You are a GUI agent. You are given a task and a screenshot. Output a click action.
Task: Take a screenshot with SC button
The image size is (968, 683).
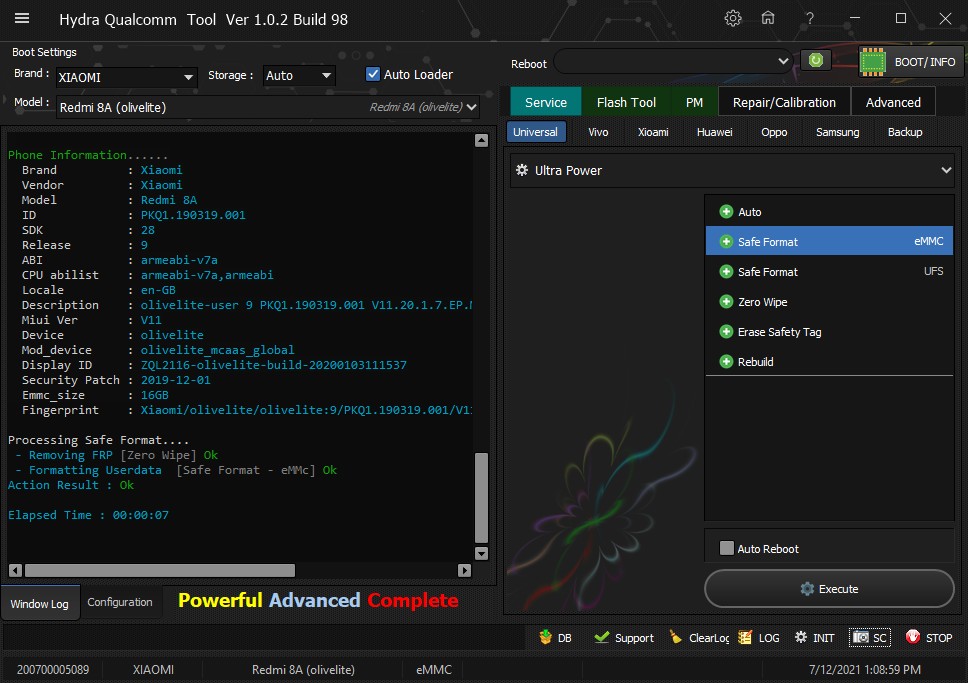coord(869,637)
